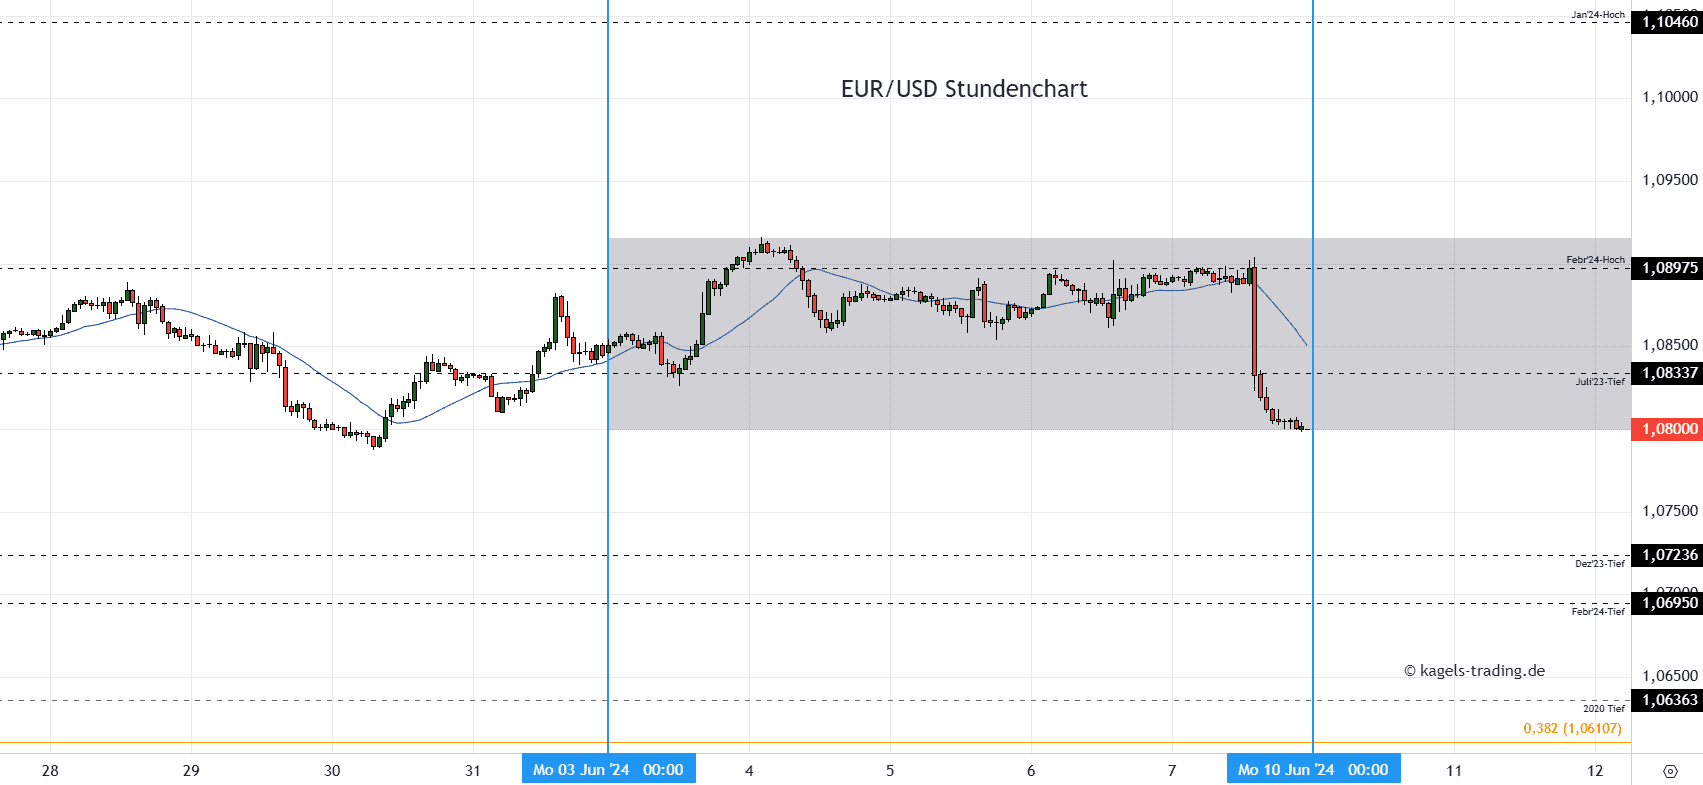Image resolution: width=1703 pixels, height=785 pixels.
Task: Click the red 1,08000 current price label
Action: click(x=1667, y=429)
